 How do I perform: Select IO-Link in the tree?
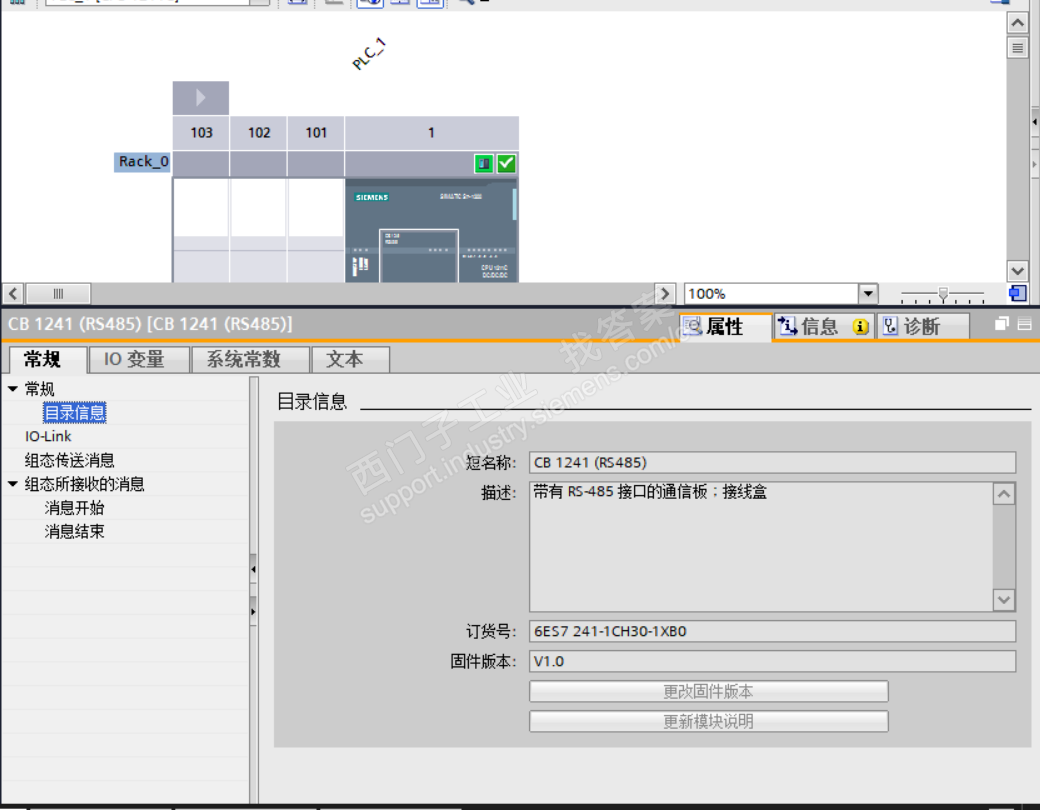(48, 437)
